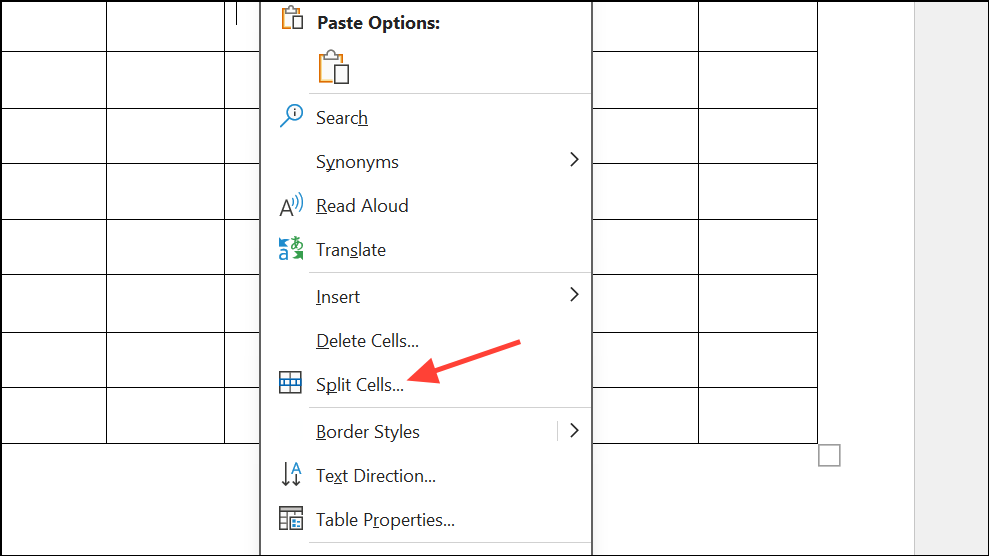Click the Read Aloud speaker icon
The width and height of the screenshot is (989, 556).
point(291,206)
